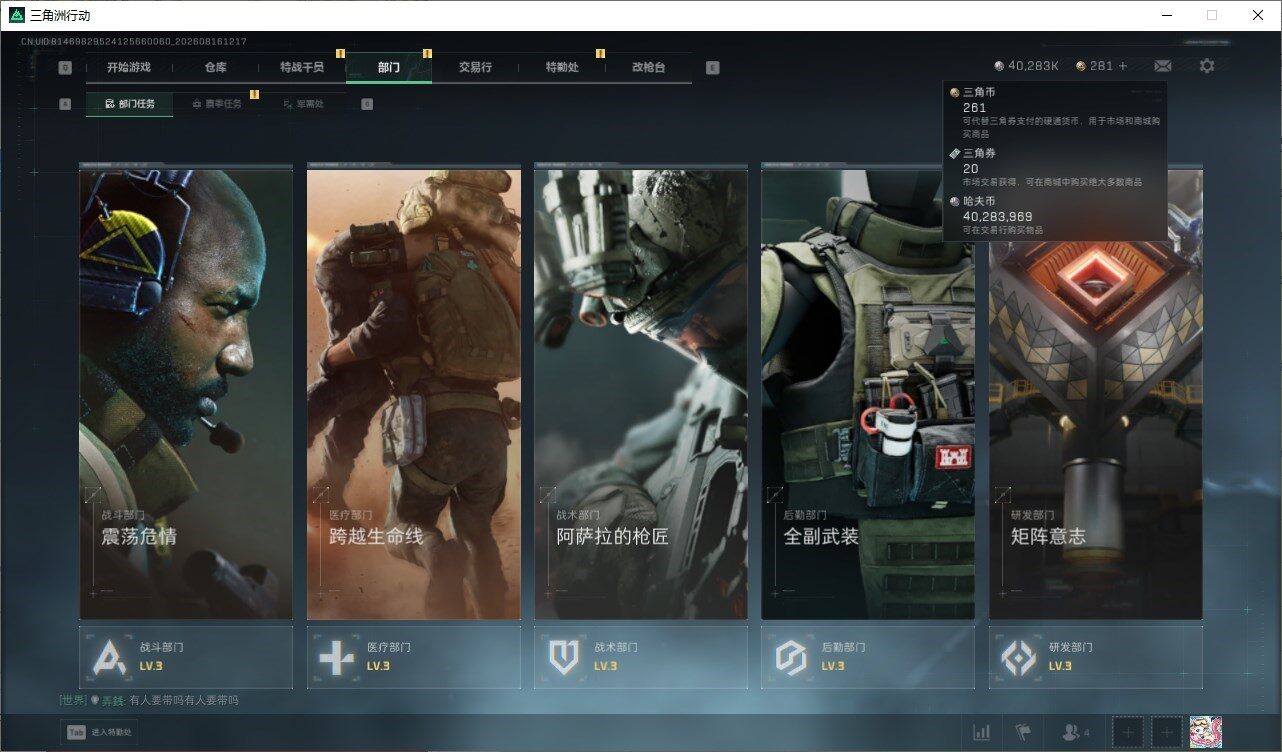
Task: Click the CN UID text at the top left
Action: point(134,42)
